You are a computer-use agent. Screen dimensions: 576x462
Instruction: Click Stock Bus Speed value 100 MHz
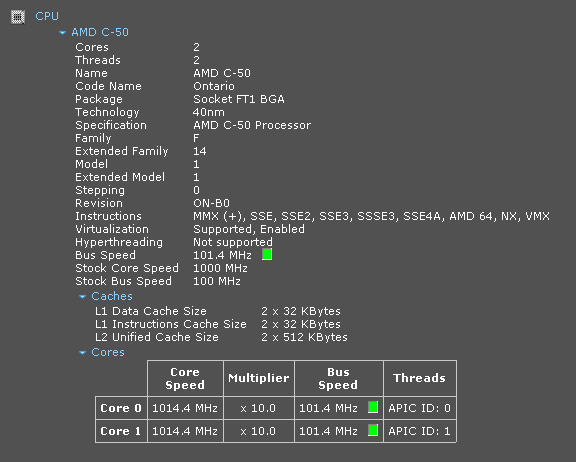(217, 281)
